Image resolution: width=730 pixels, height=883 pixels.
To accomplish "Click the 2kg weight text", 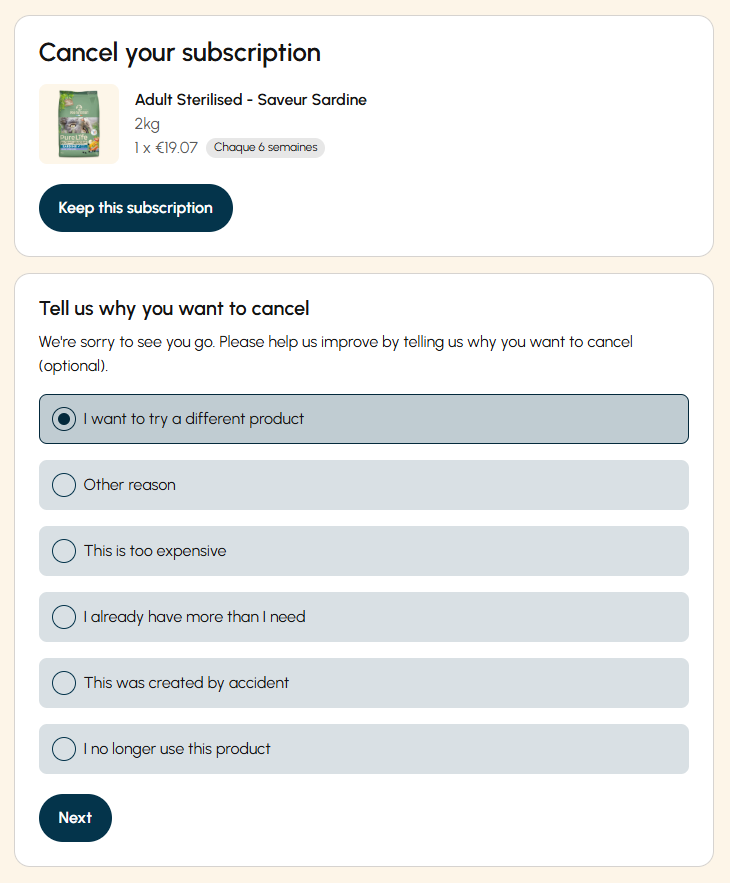I will point(147,124).
